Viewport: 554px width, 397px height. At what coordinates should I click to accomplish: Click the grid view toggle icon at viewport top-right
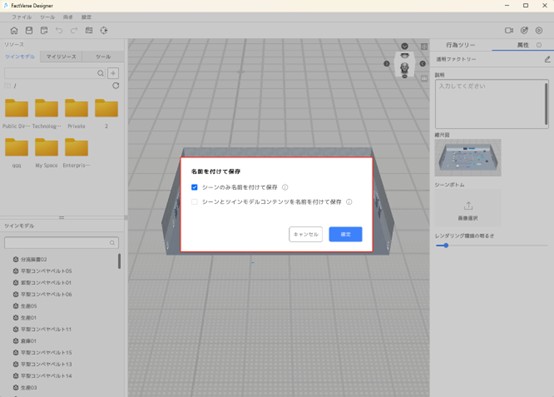click(424, 46)
